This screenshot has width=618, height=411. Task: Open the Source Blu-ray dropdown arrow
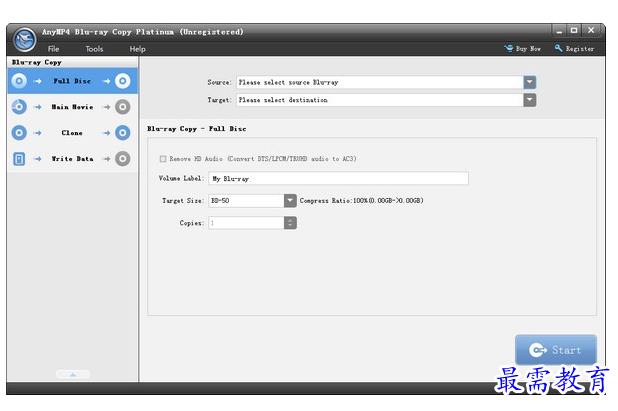pyautogui.click(x=530, y=82)
